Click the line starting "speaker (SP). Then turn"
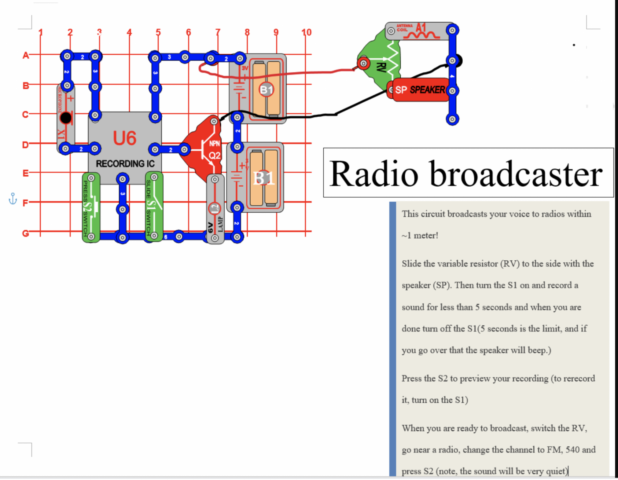Image resolution: width=618 pixels, height=480 pixels. [490, 285]
